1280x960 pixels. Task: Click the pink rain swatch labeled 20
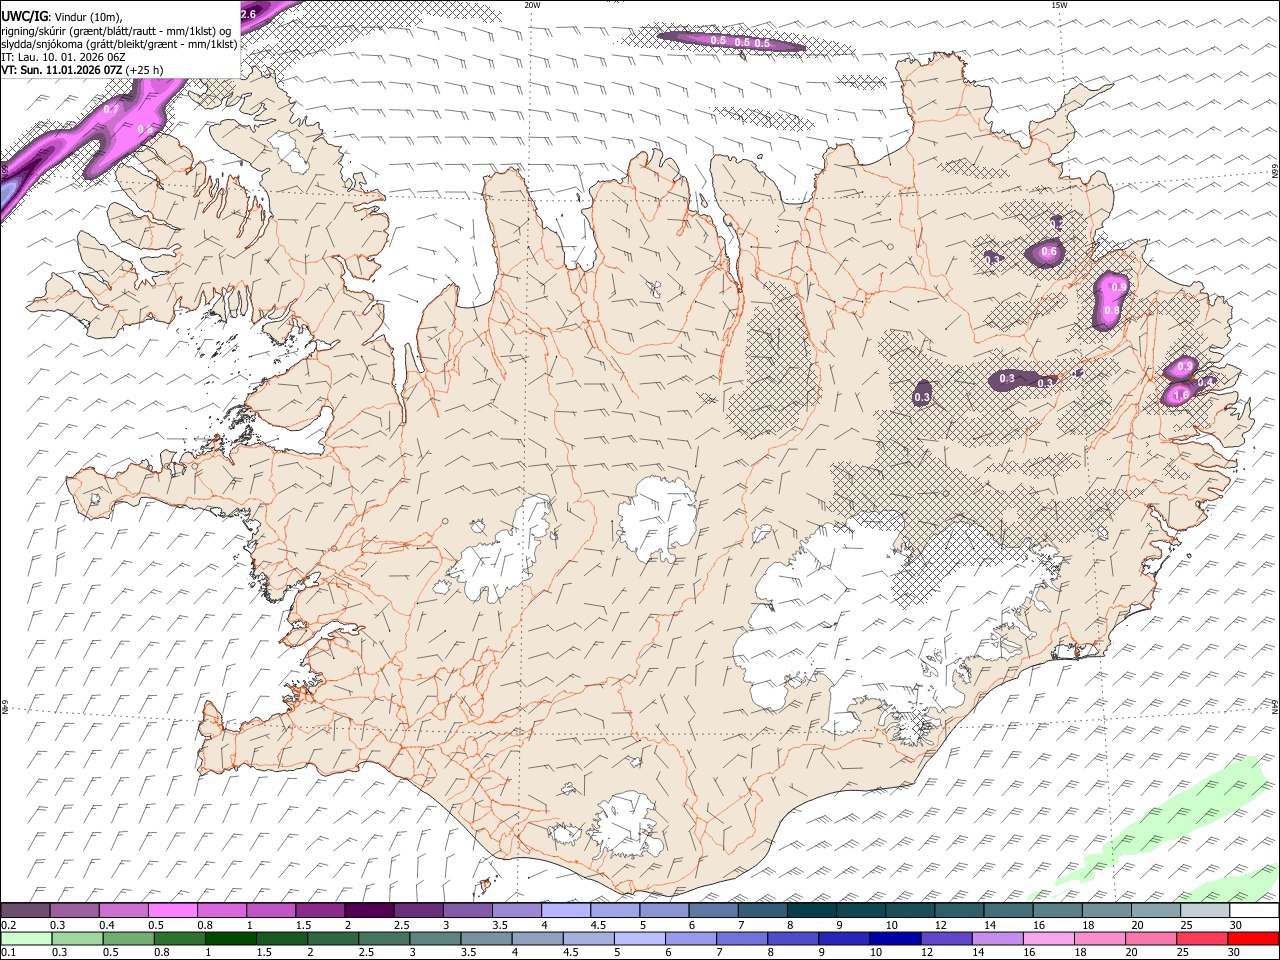[1150, 938]
